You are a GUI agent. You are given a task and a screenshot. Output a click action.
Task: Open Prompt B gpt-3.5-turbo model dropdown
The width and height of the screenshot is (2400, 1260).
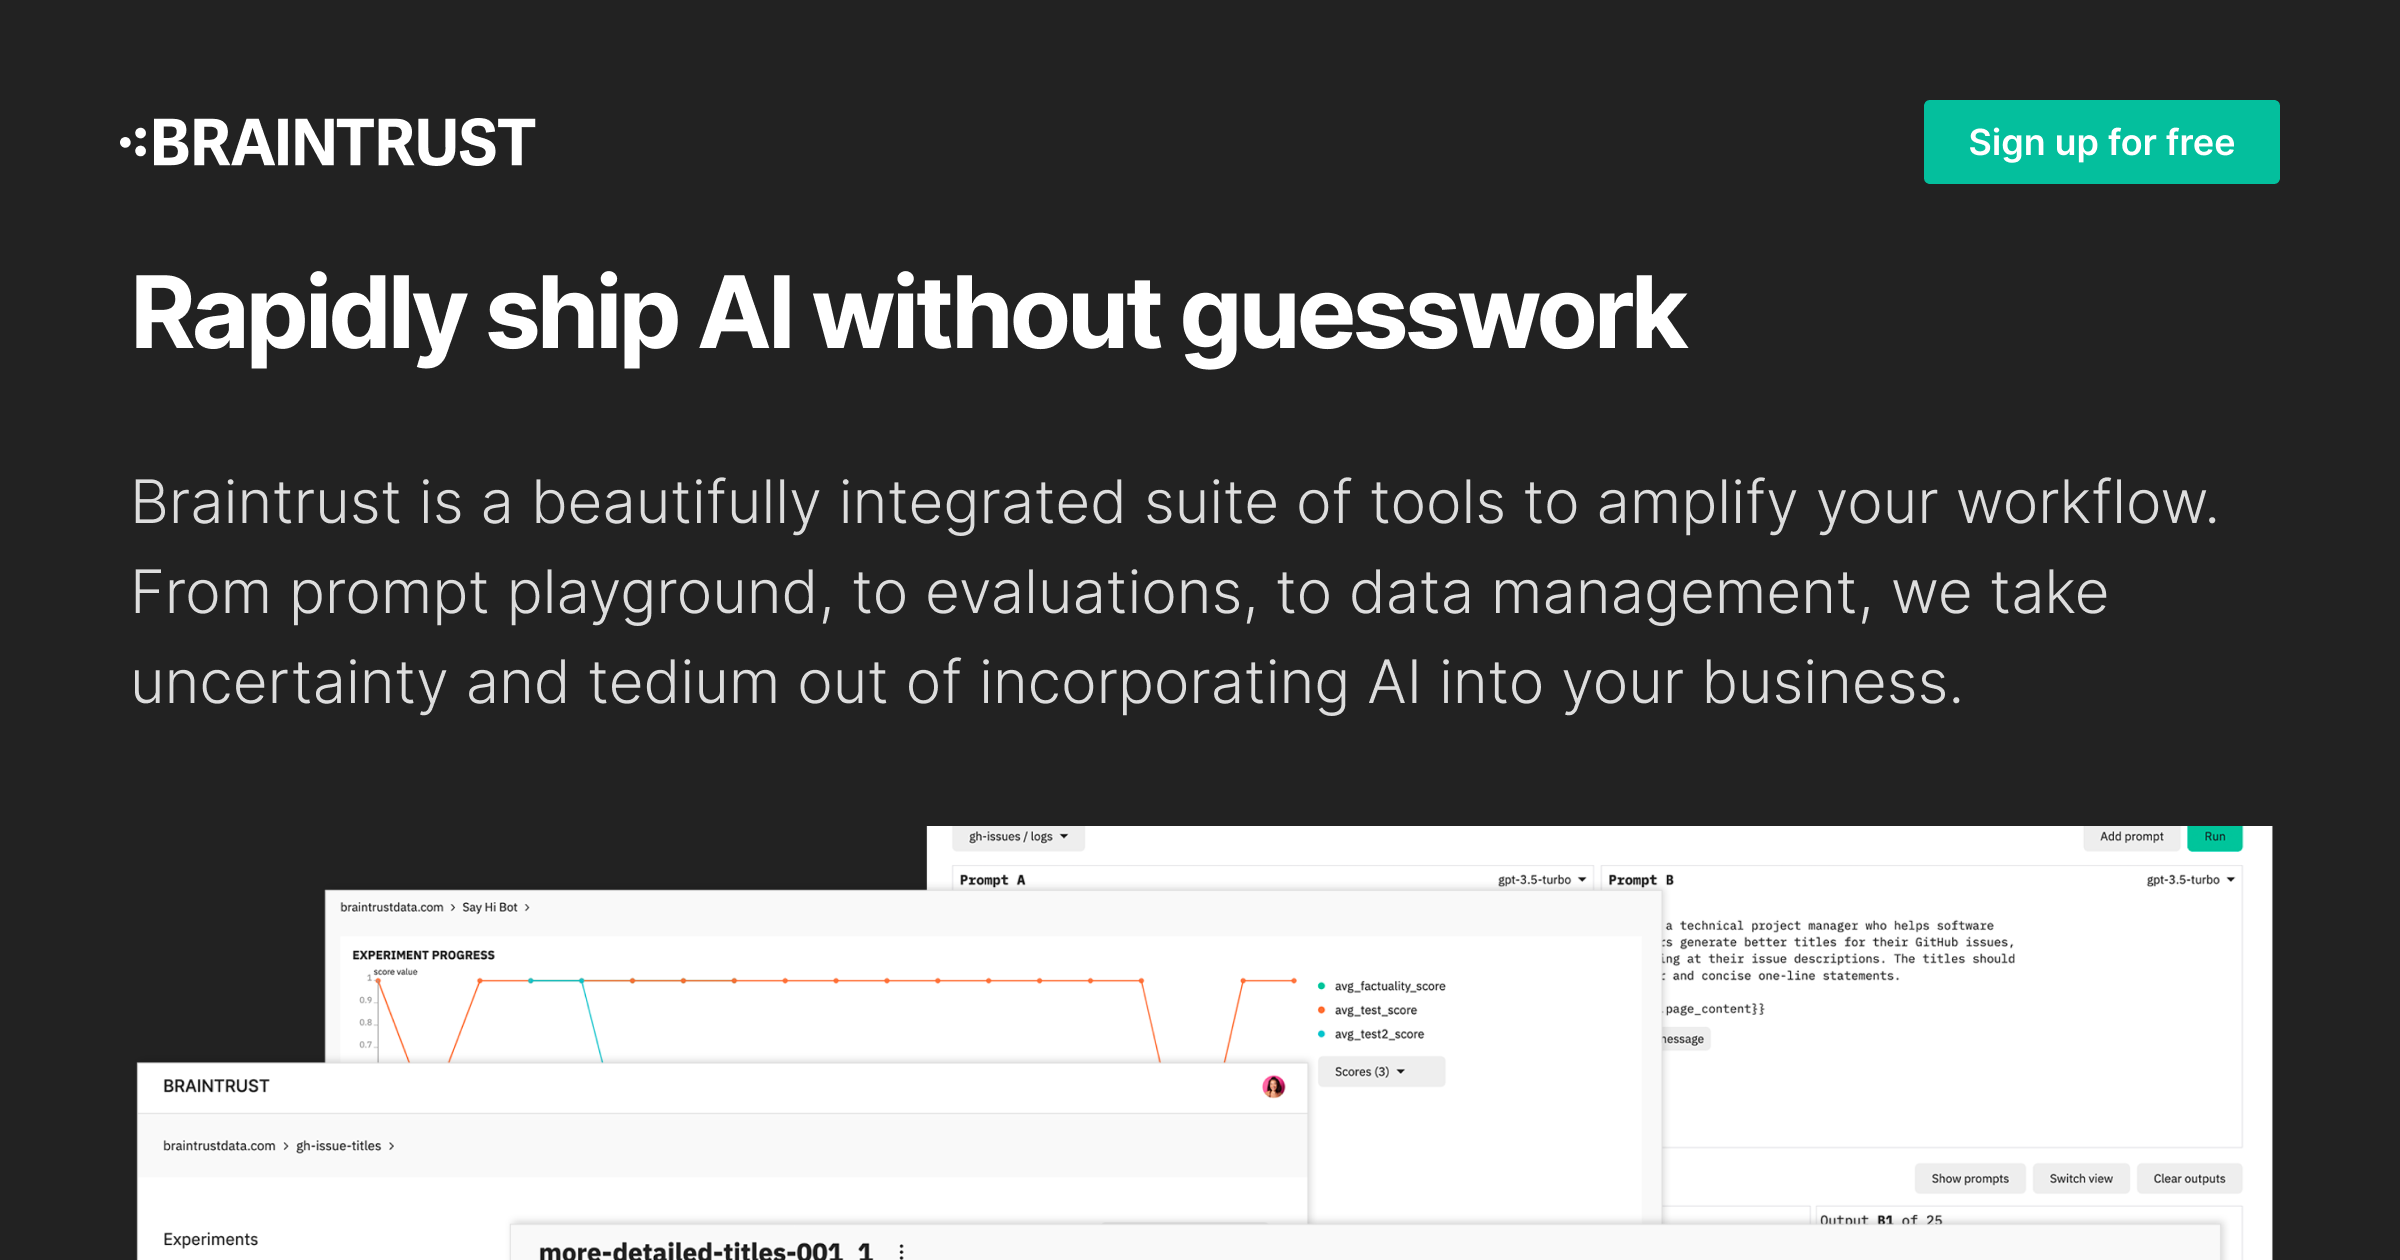tap(2190, 880)
